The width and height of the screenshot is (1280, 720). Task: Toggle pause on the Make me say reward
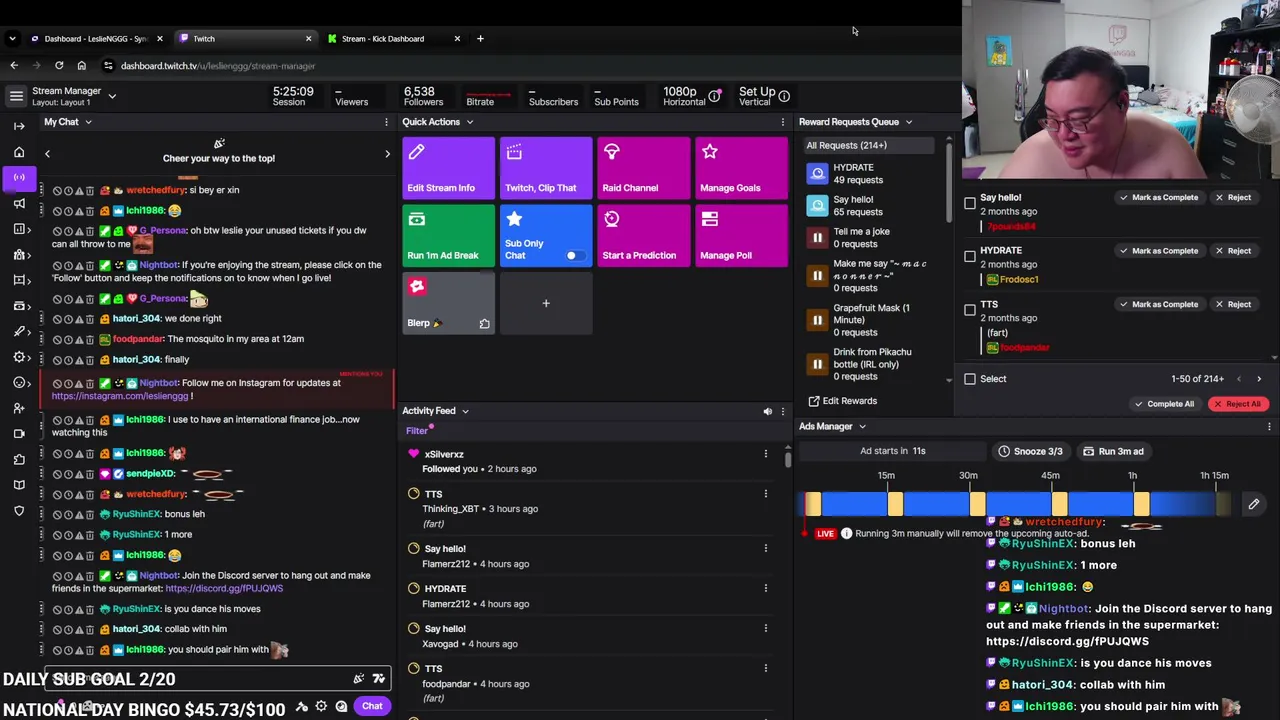pos(817,276)
